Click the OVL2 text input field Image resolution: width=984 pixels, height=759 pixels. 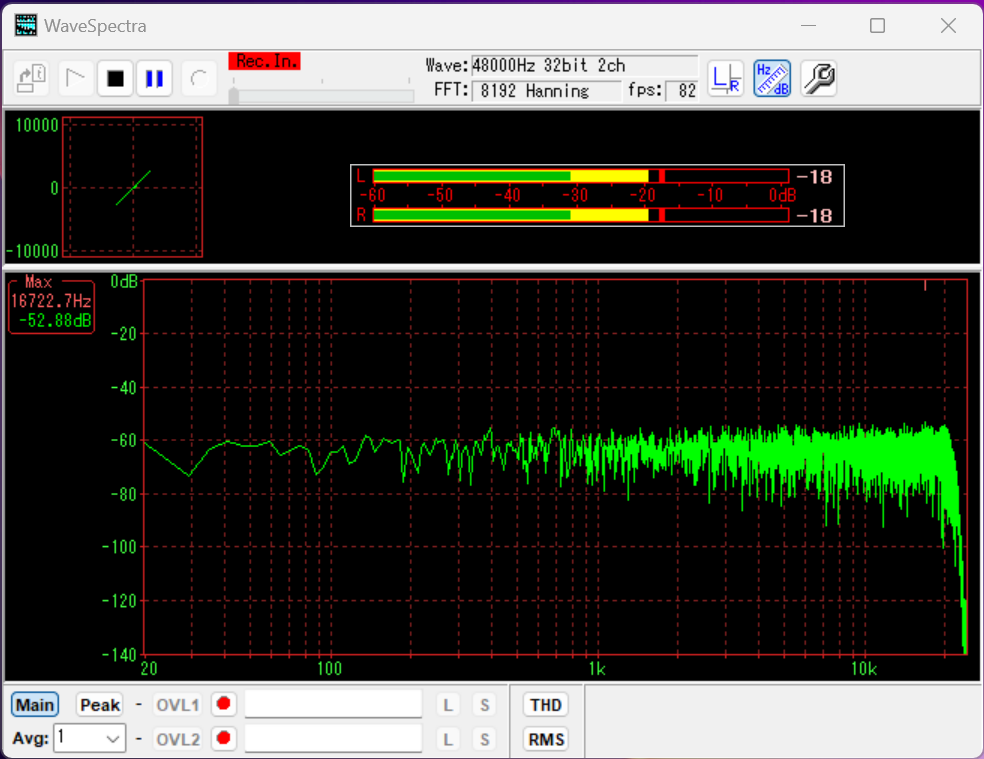point(333,739)
